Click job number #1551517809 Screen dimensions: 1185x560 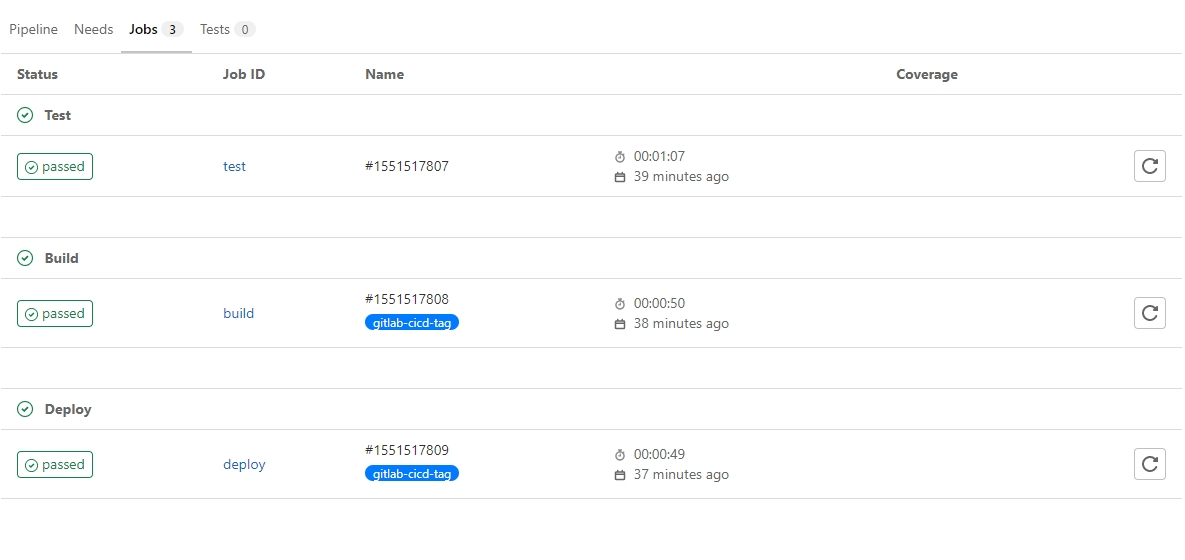407,450
